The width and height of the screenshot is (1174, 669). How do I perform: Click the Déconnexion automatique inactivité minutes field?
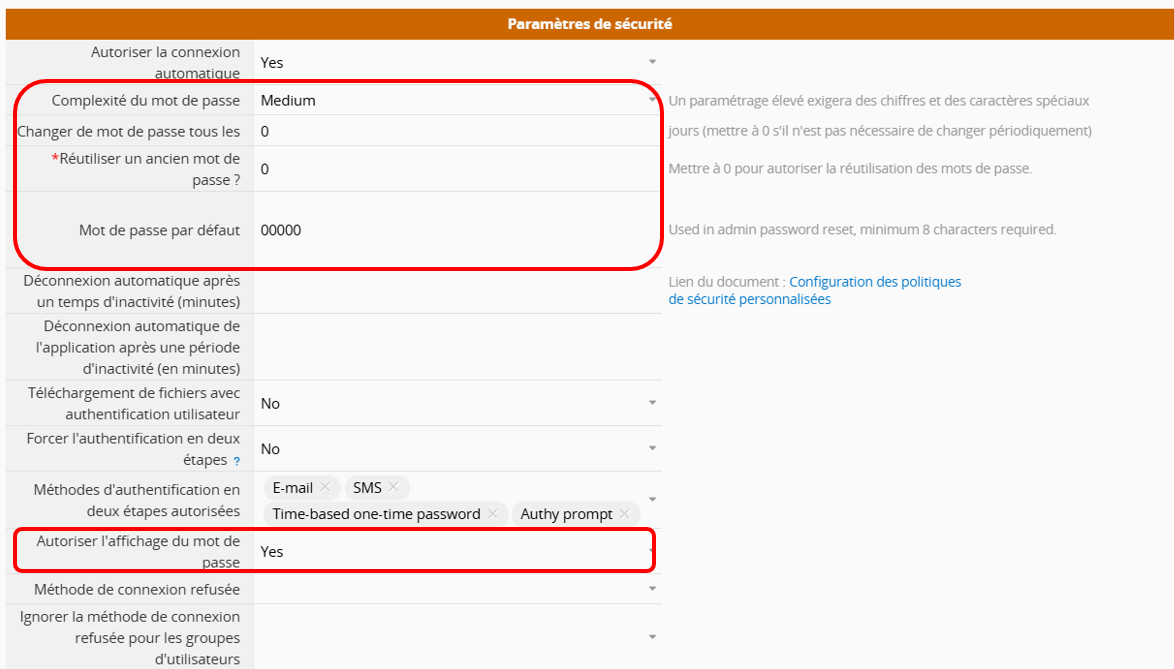pyautogui.click(x=457, y=291)
